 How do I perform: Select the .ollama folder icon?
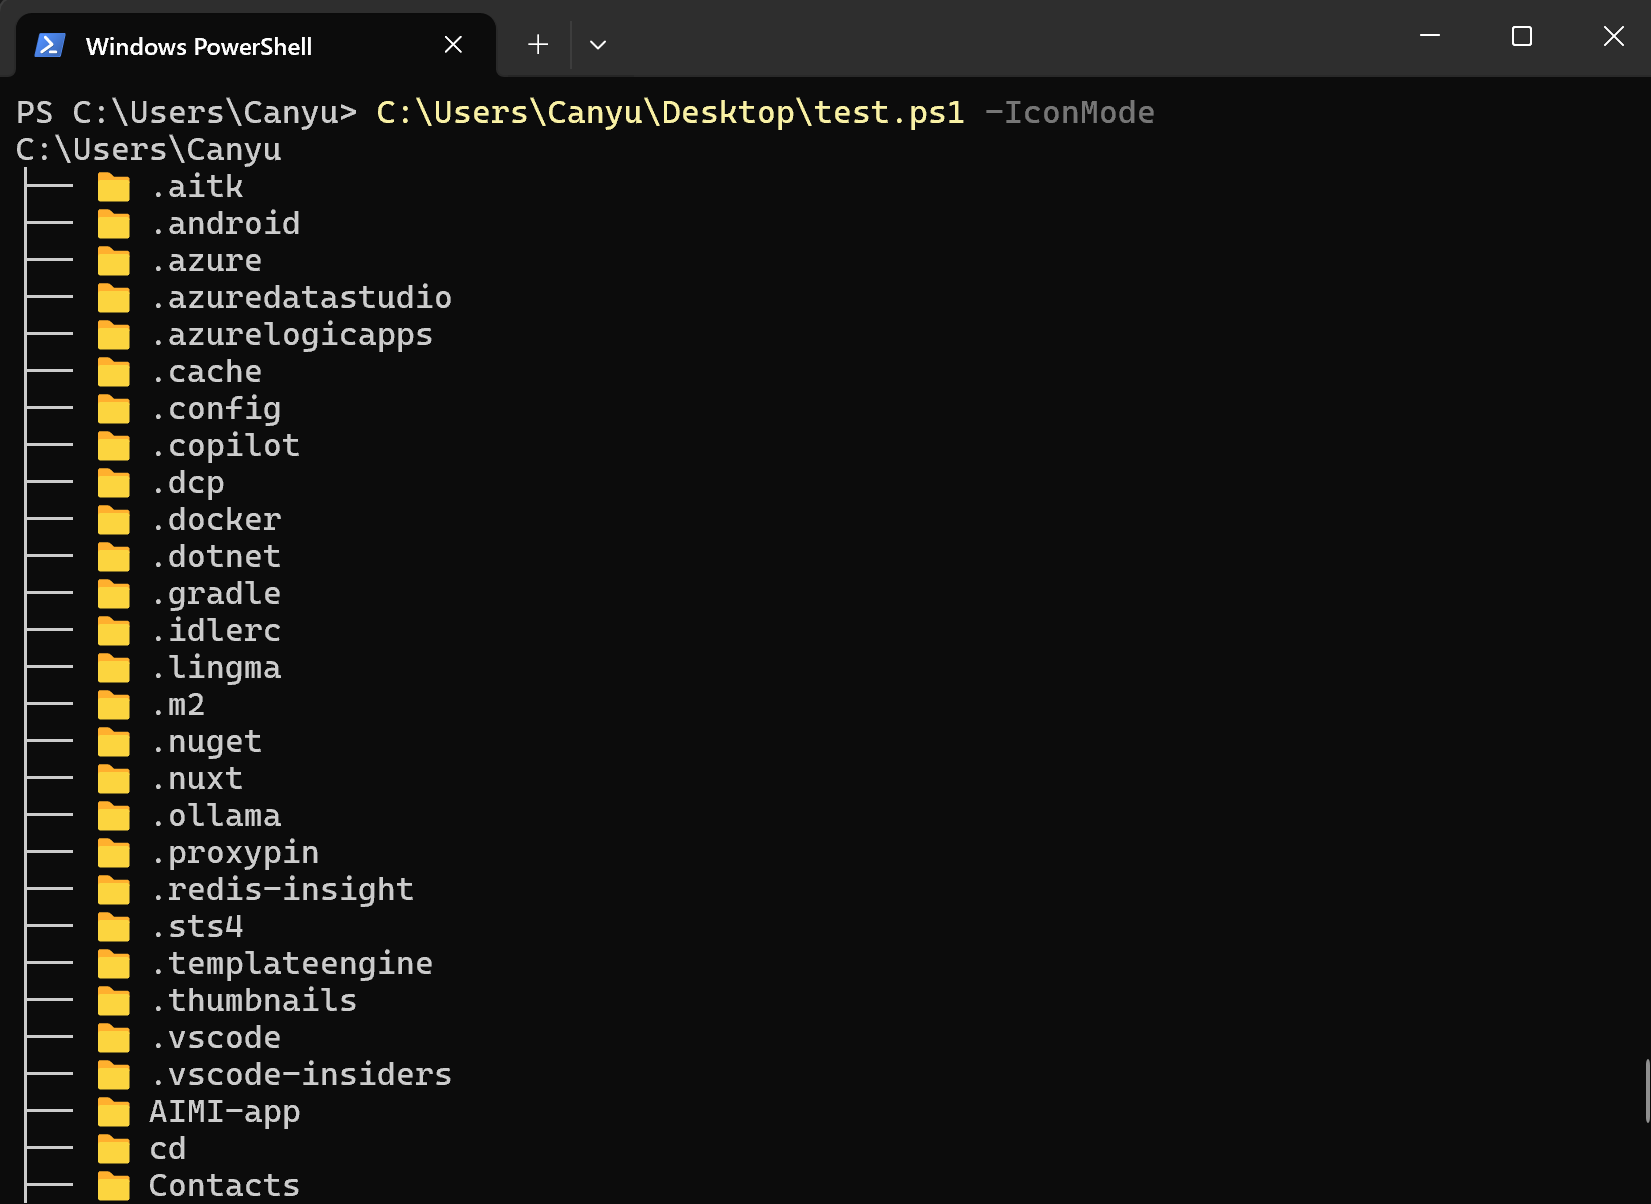click(114, 817)
